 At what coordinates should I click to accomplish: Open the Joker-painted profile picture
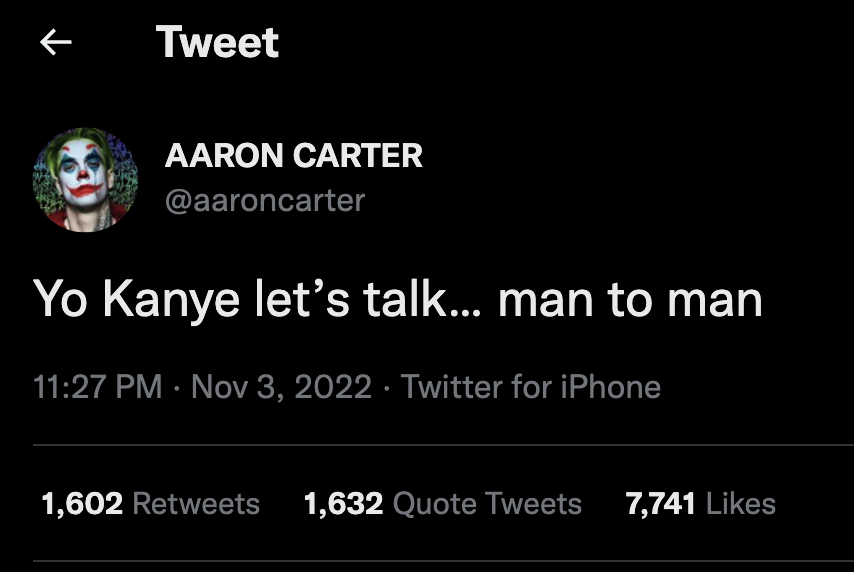pos(85,179)
